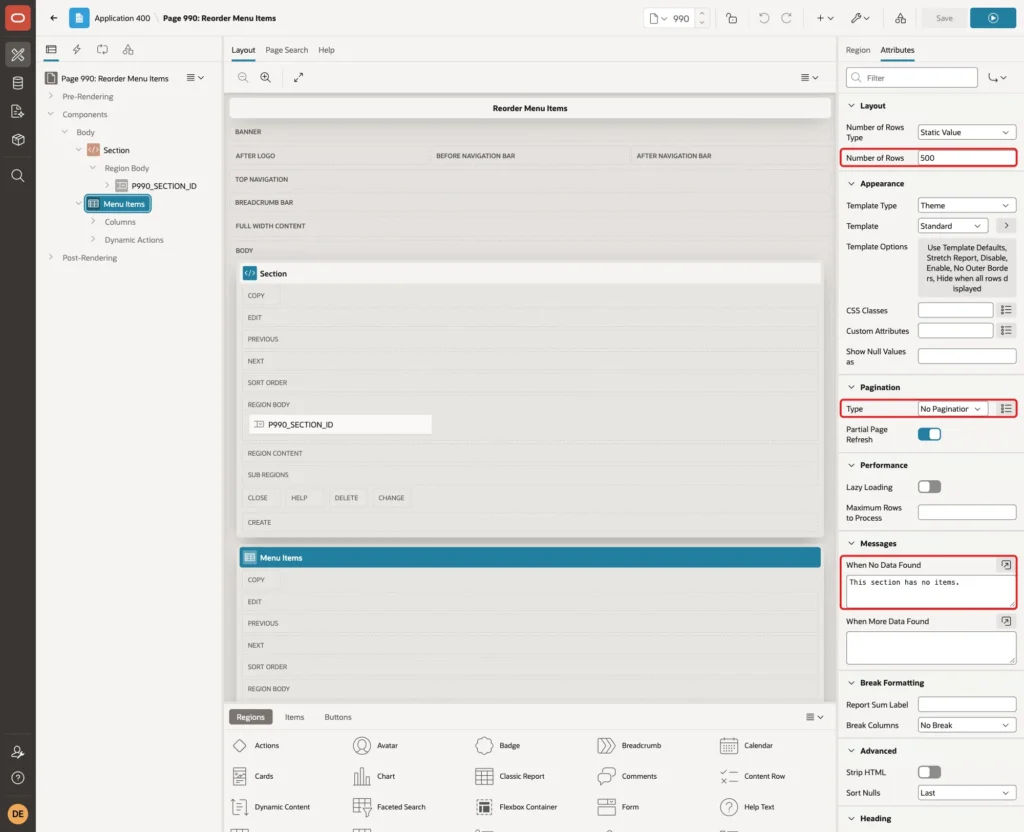The width and height of the screenshot is (1024, 832).
Task: Click the Filter attributes search field
Action: click(x=912, y=78)
